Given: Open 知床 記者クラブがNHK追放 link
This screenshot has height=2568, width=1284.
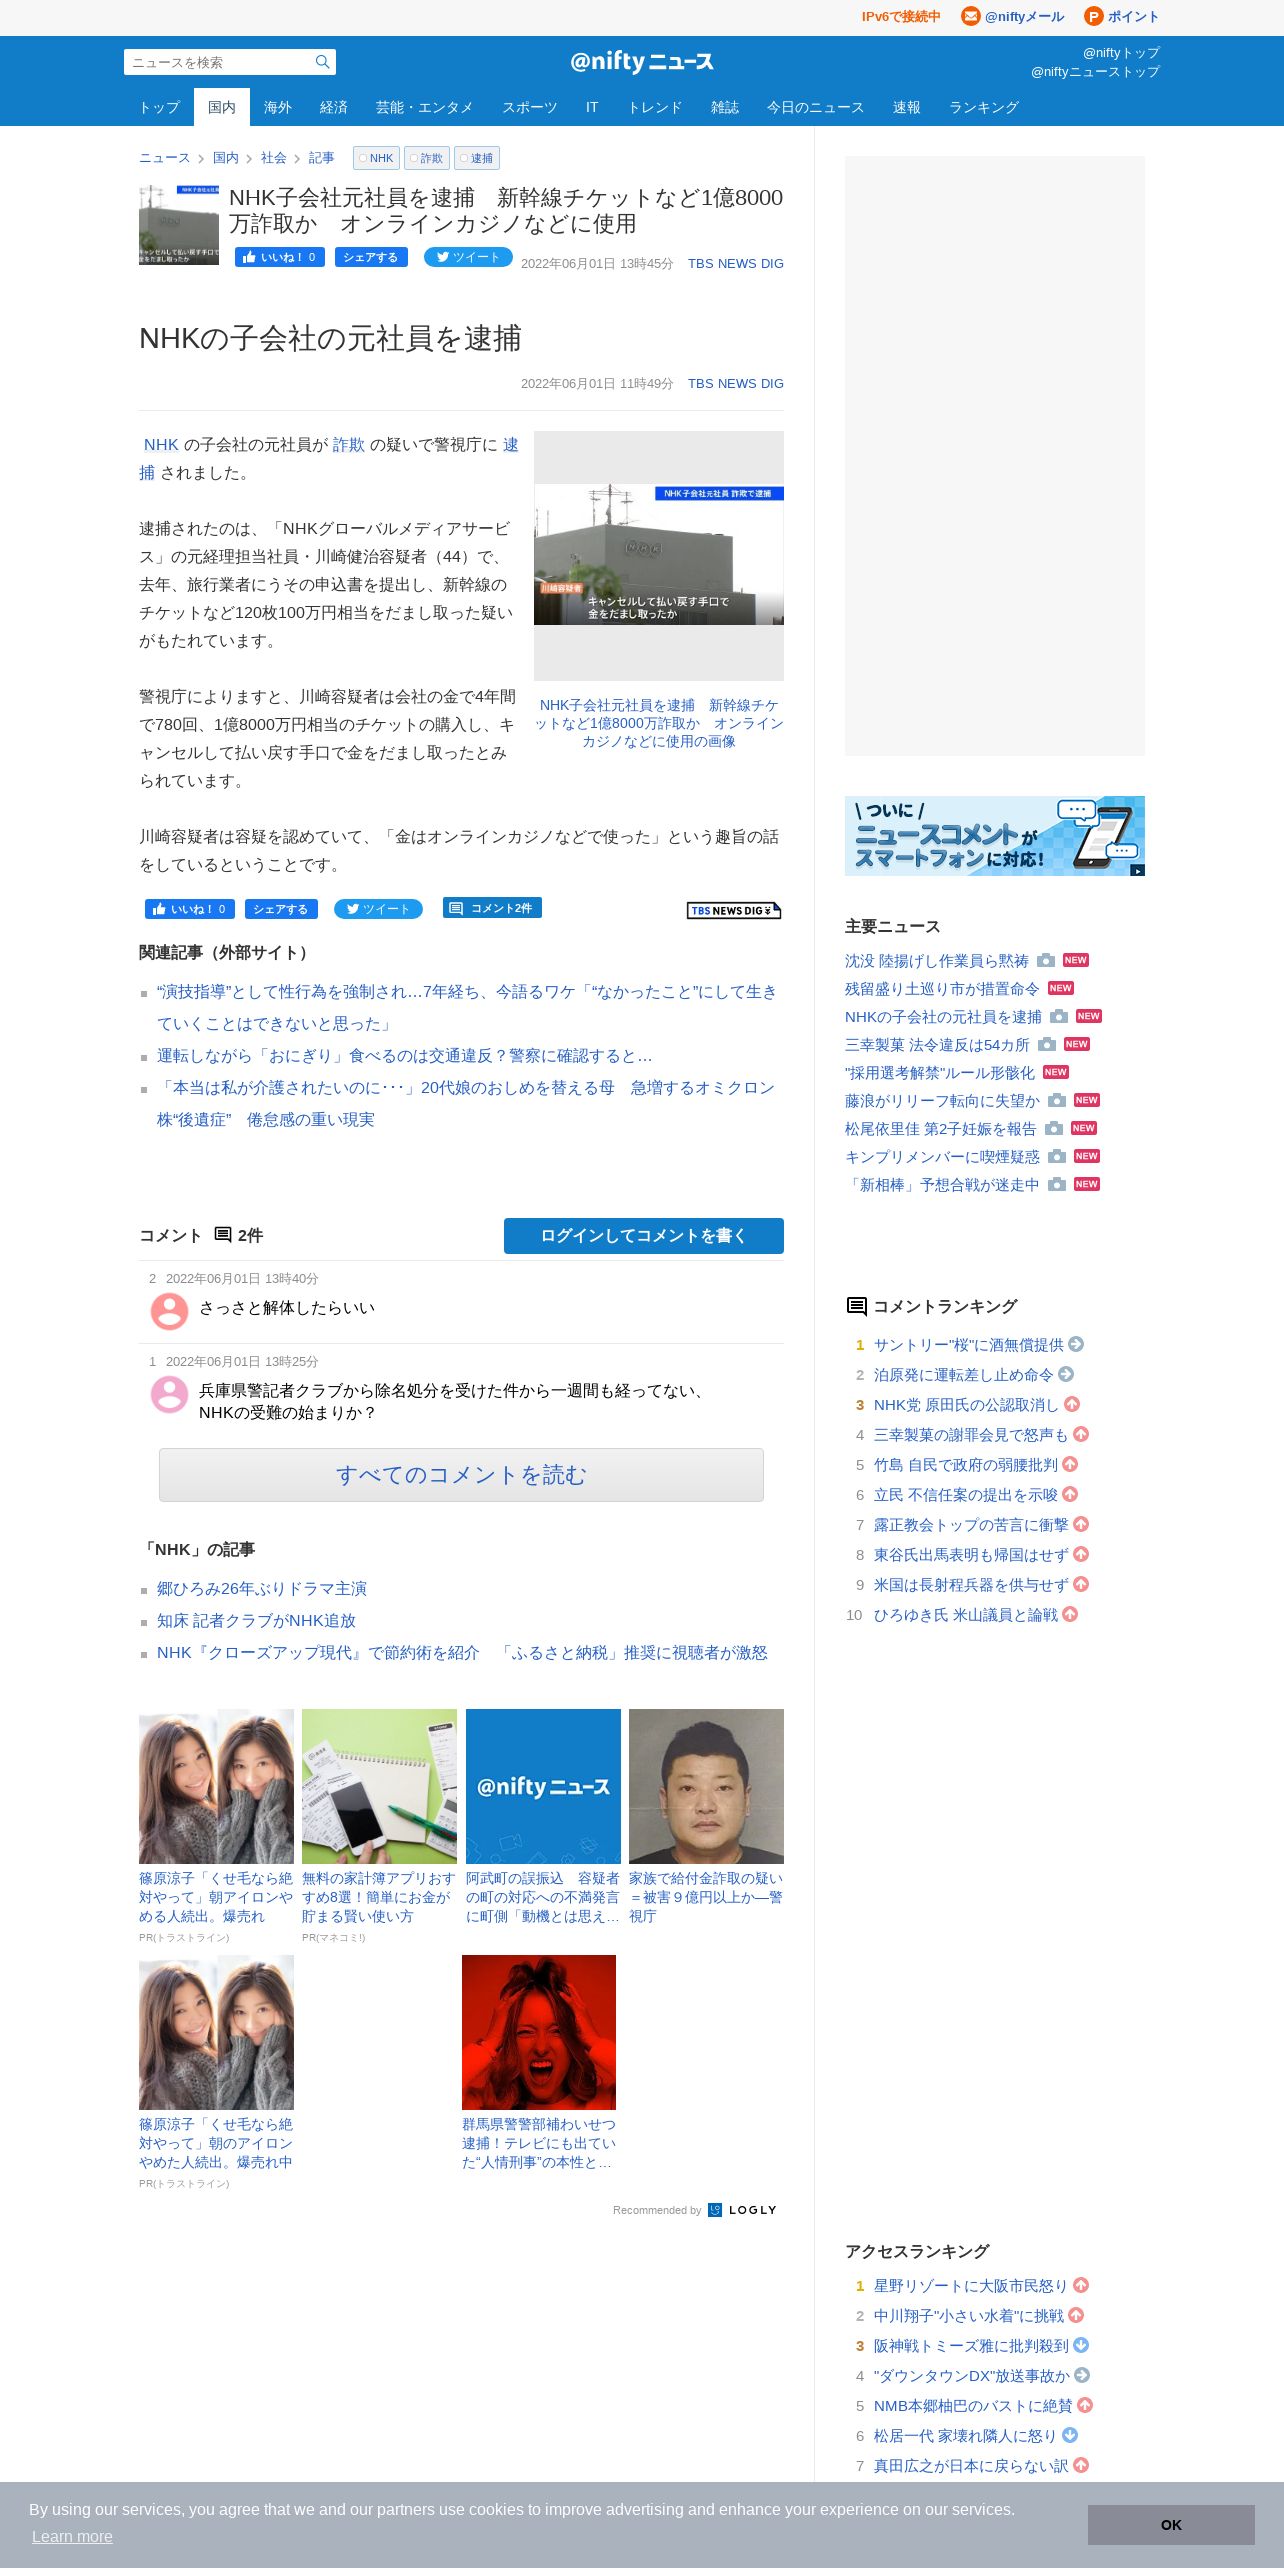Looking at the screenshot, I should pos(256,1621).
